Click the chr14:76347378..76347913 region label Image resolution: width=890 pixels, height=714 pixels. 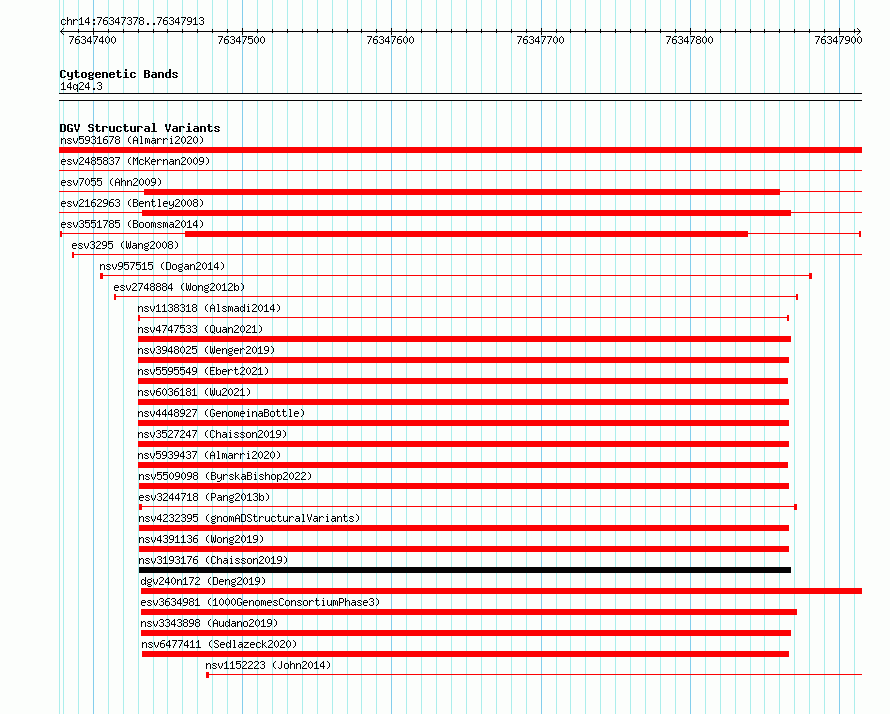click(132, 21)
